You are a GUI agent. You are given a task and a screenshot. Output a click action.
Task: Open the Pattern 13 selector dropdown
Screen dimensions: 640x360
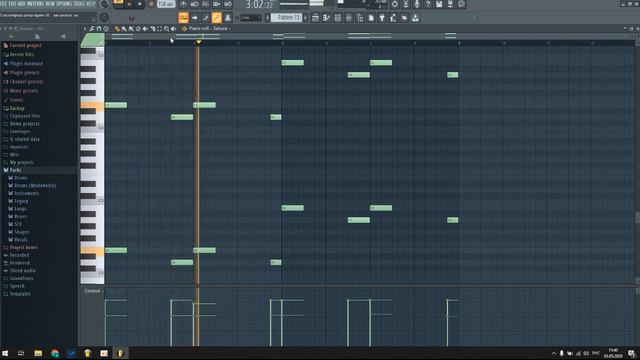coord(288,18)
